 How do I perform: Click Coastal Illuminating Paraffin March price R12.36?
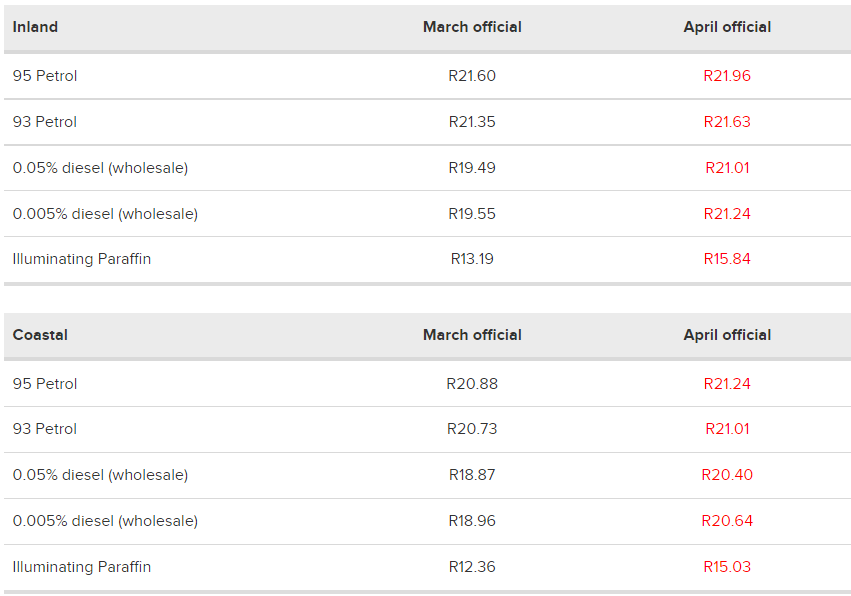(472, 567)
